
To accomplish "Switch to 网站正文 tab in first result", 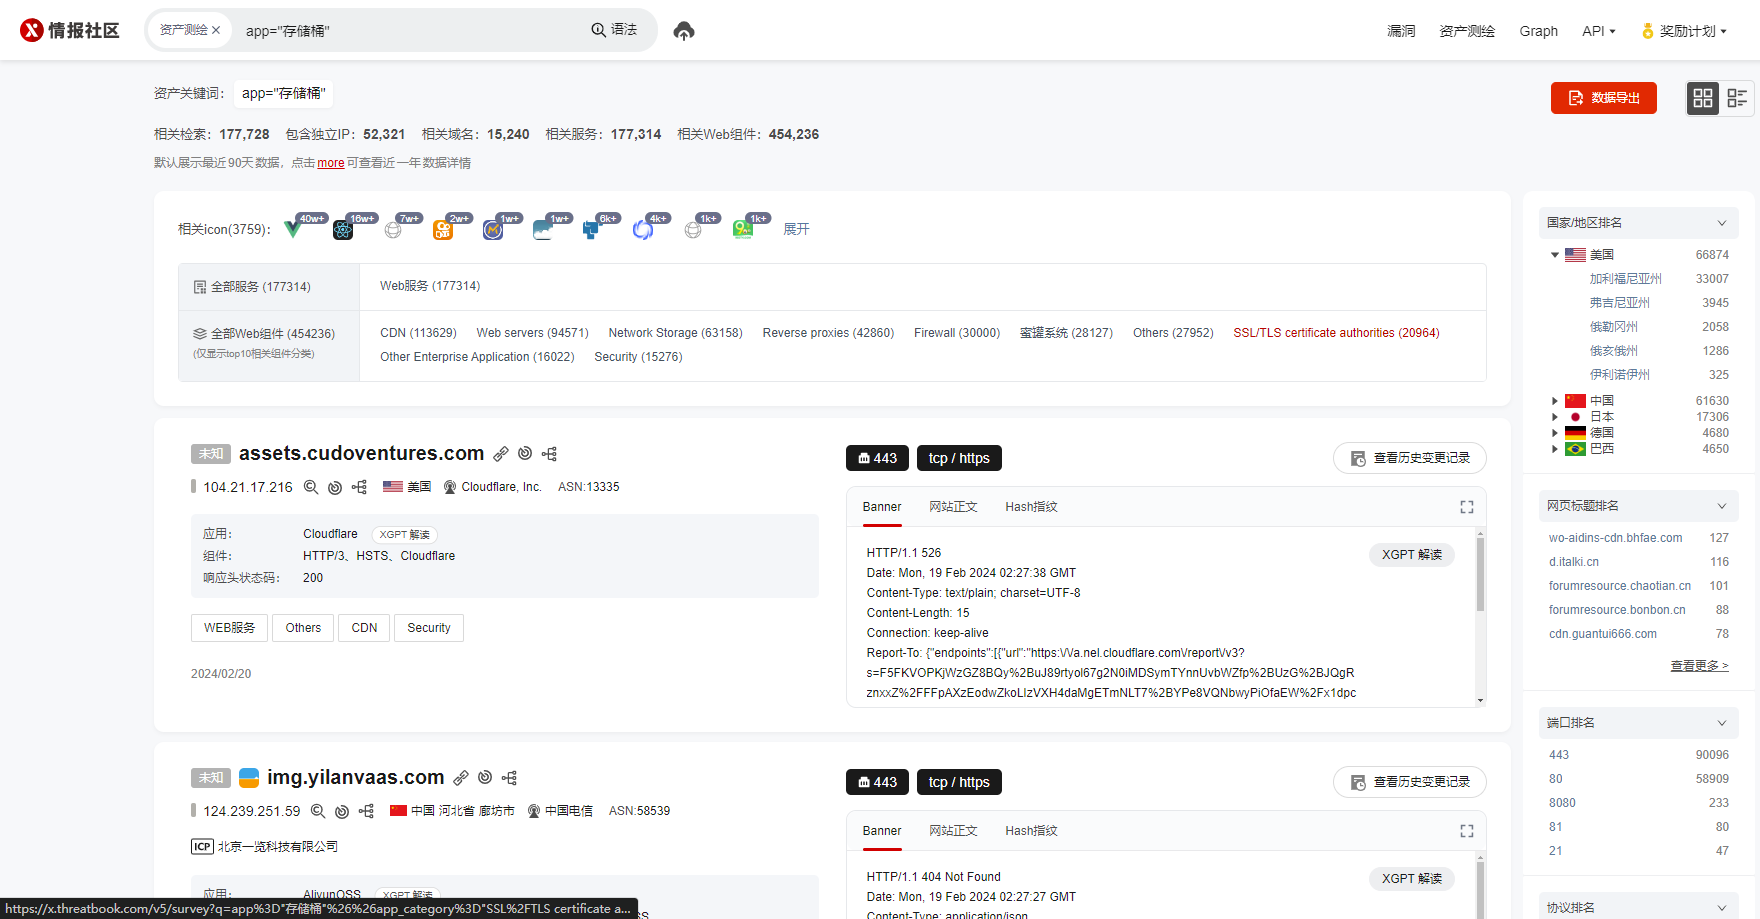I will (952, 507).
